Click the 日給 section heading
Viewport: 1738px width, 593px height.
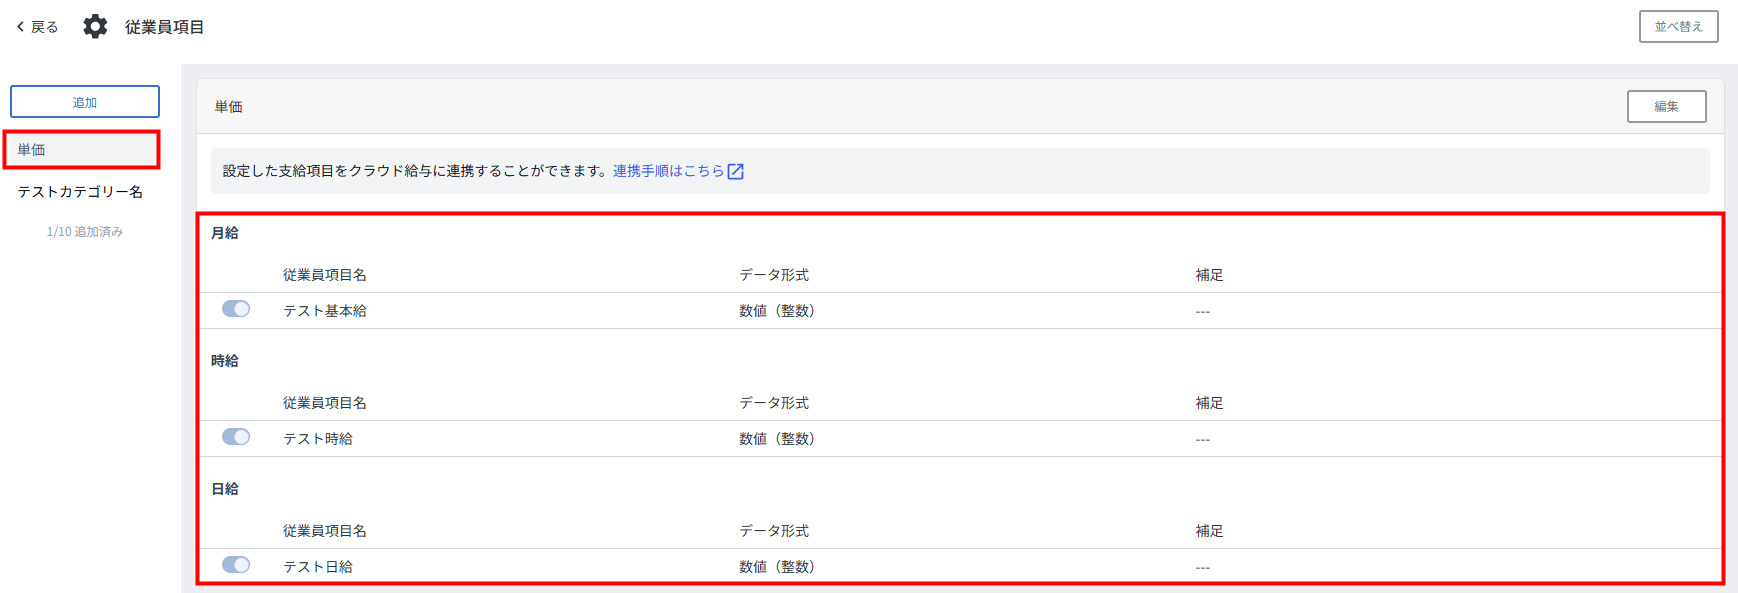coord(225,489)
